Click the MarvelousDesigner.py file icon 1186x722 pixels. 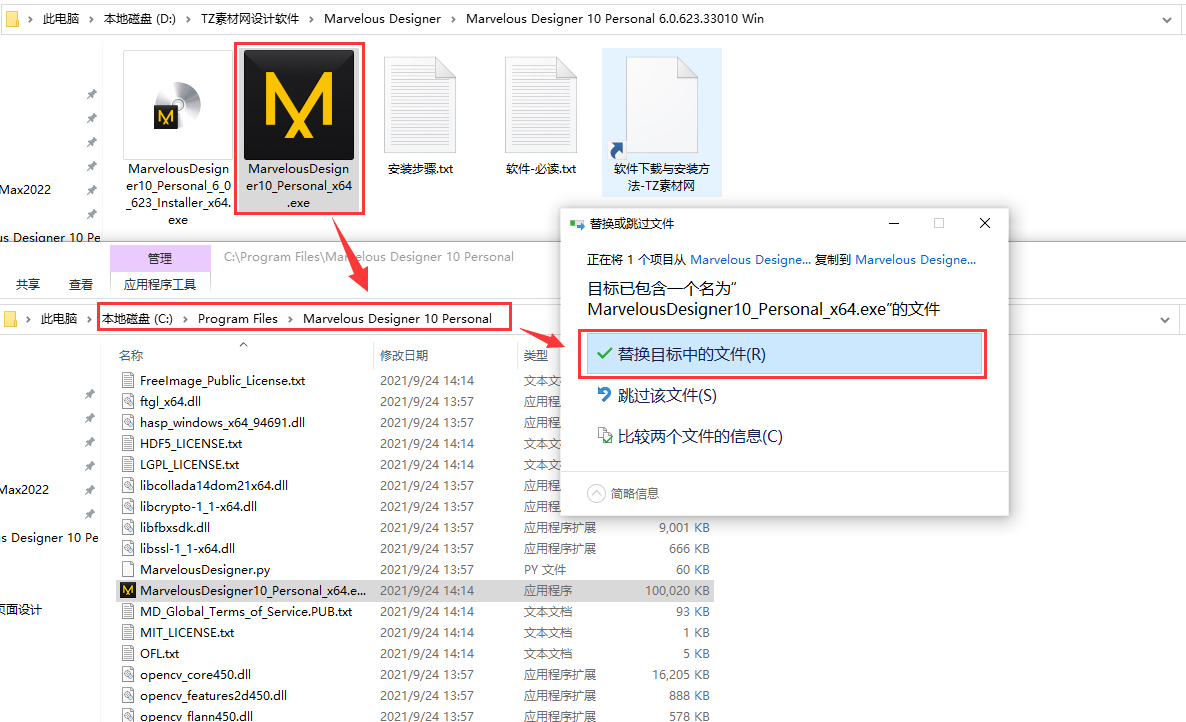128,569
